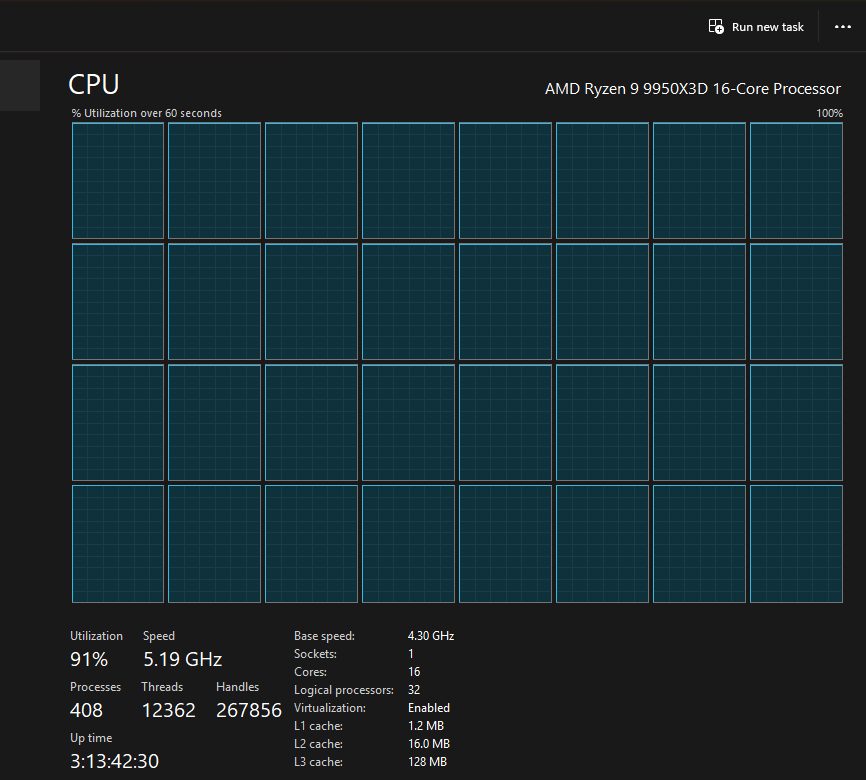Image resolution: width=866 pixels, height=780 pixels.
Task: Click the 5.19 GHz speed value
Action: [182, 659]
